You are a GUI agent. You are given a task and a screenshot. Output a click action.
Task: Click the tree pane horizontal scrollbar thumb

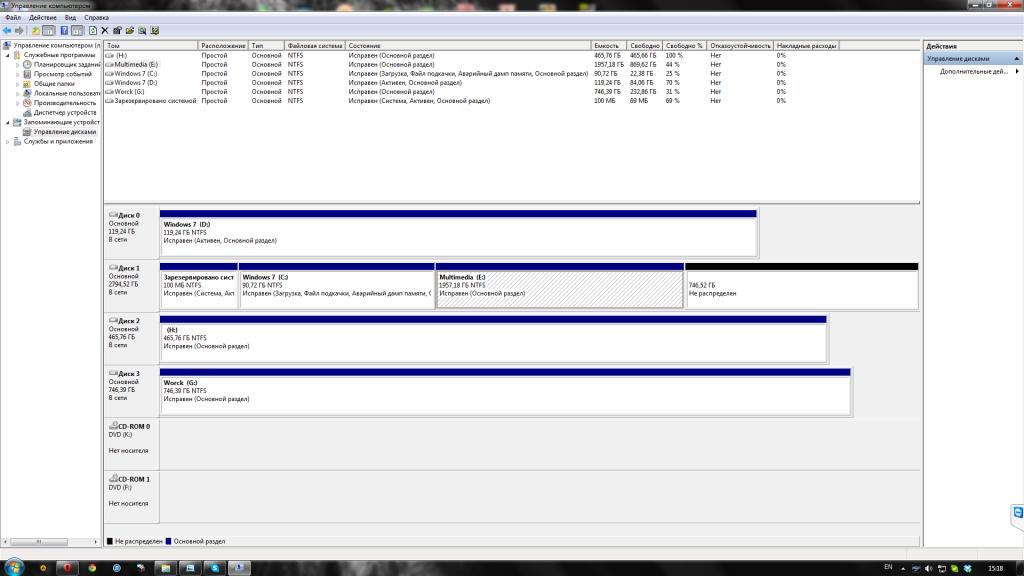(x=39, y=541)
